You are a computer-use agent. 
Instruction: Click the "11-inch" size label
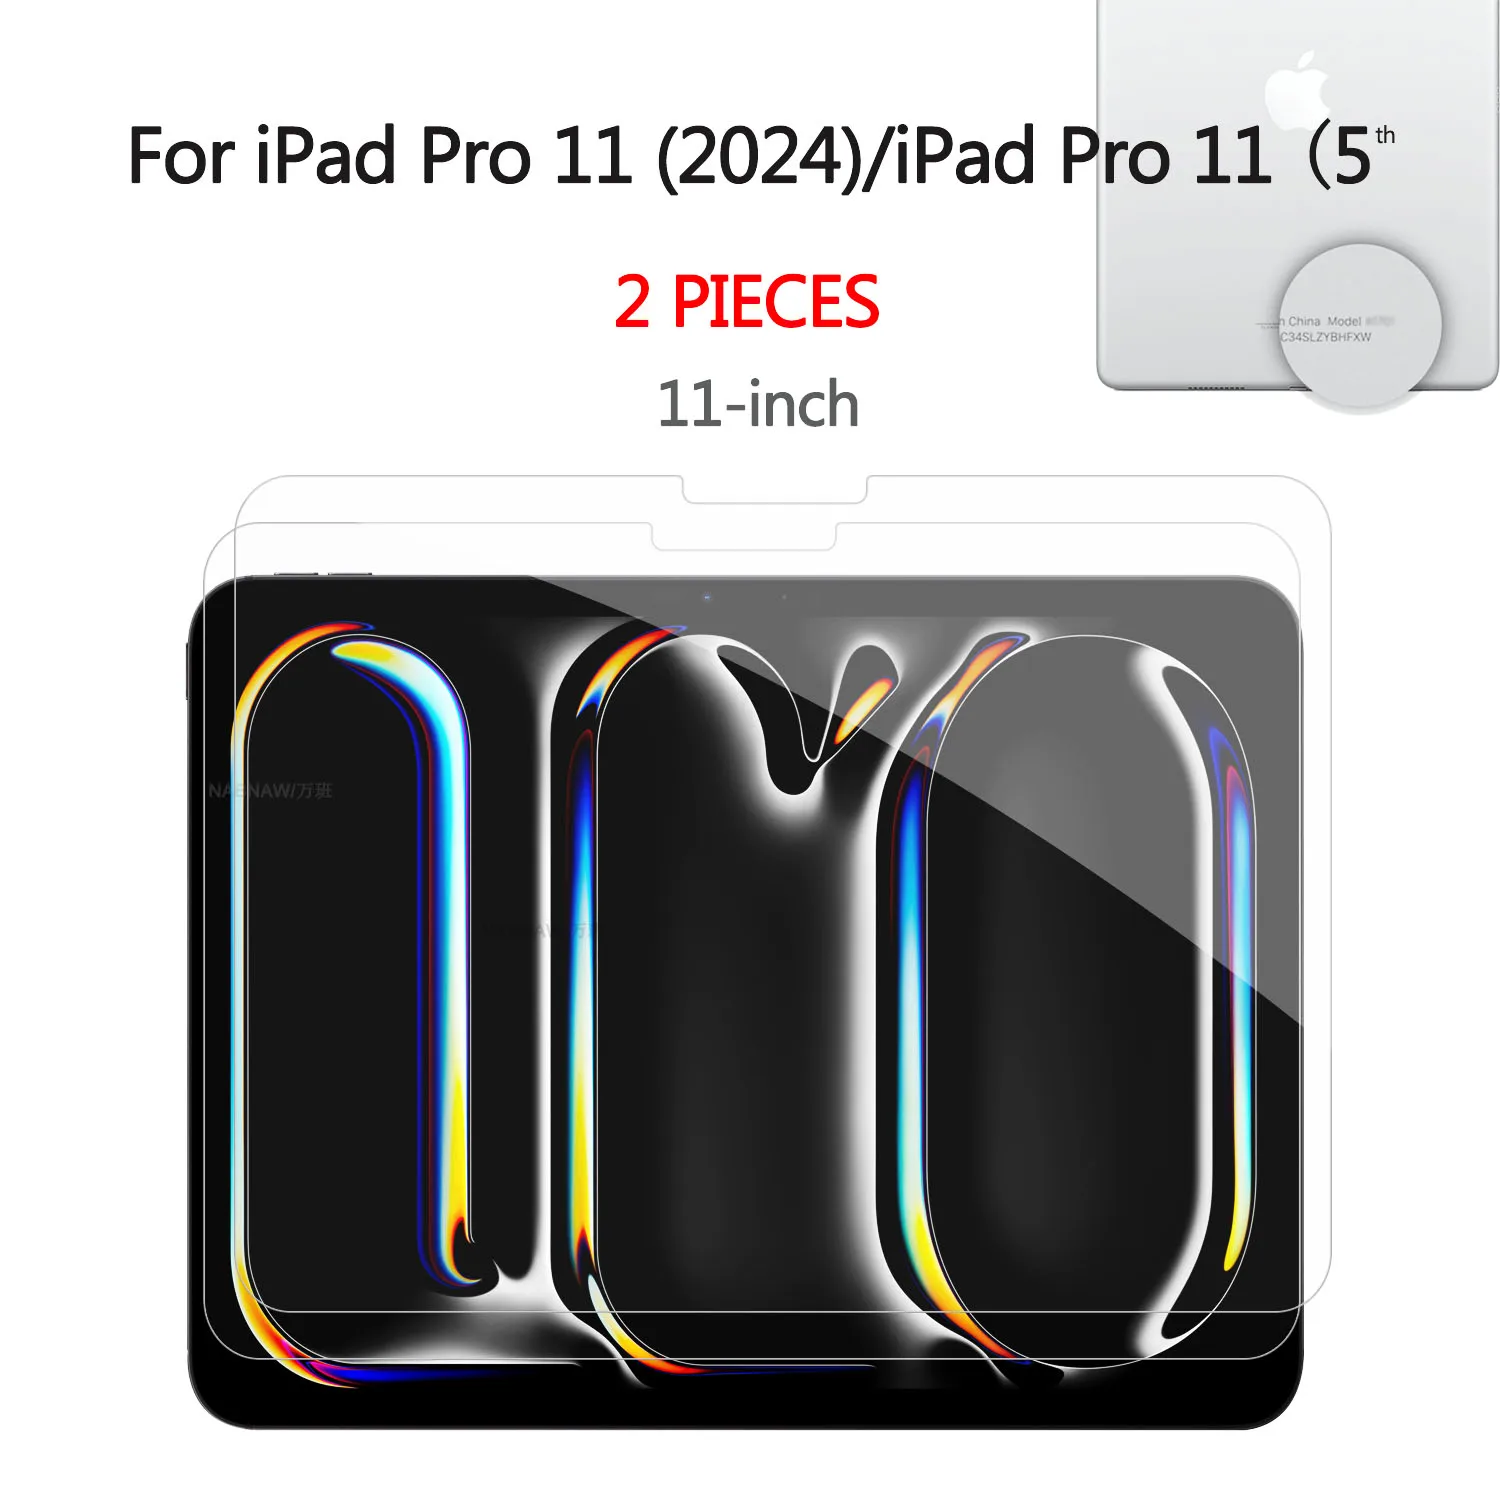(x=758, y=404)
